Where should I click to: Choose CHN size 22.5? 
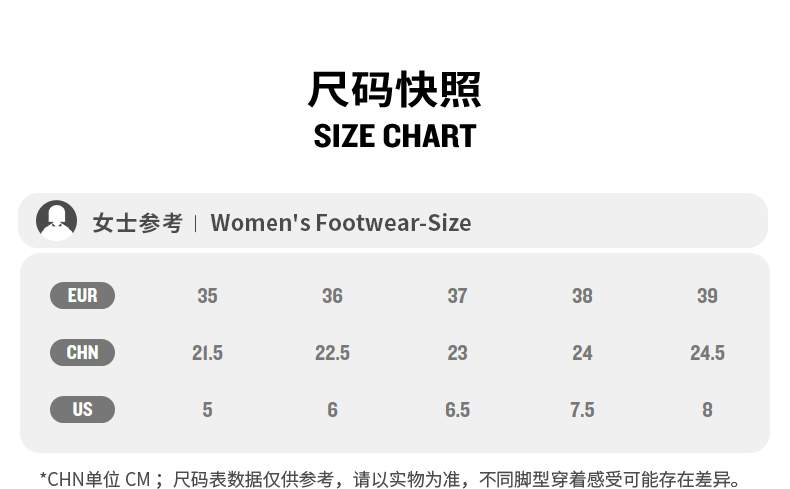point(332,353)
